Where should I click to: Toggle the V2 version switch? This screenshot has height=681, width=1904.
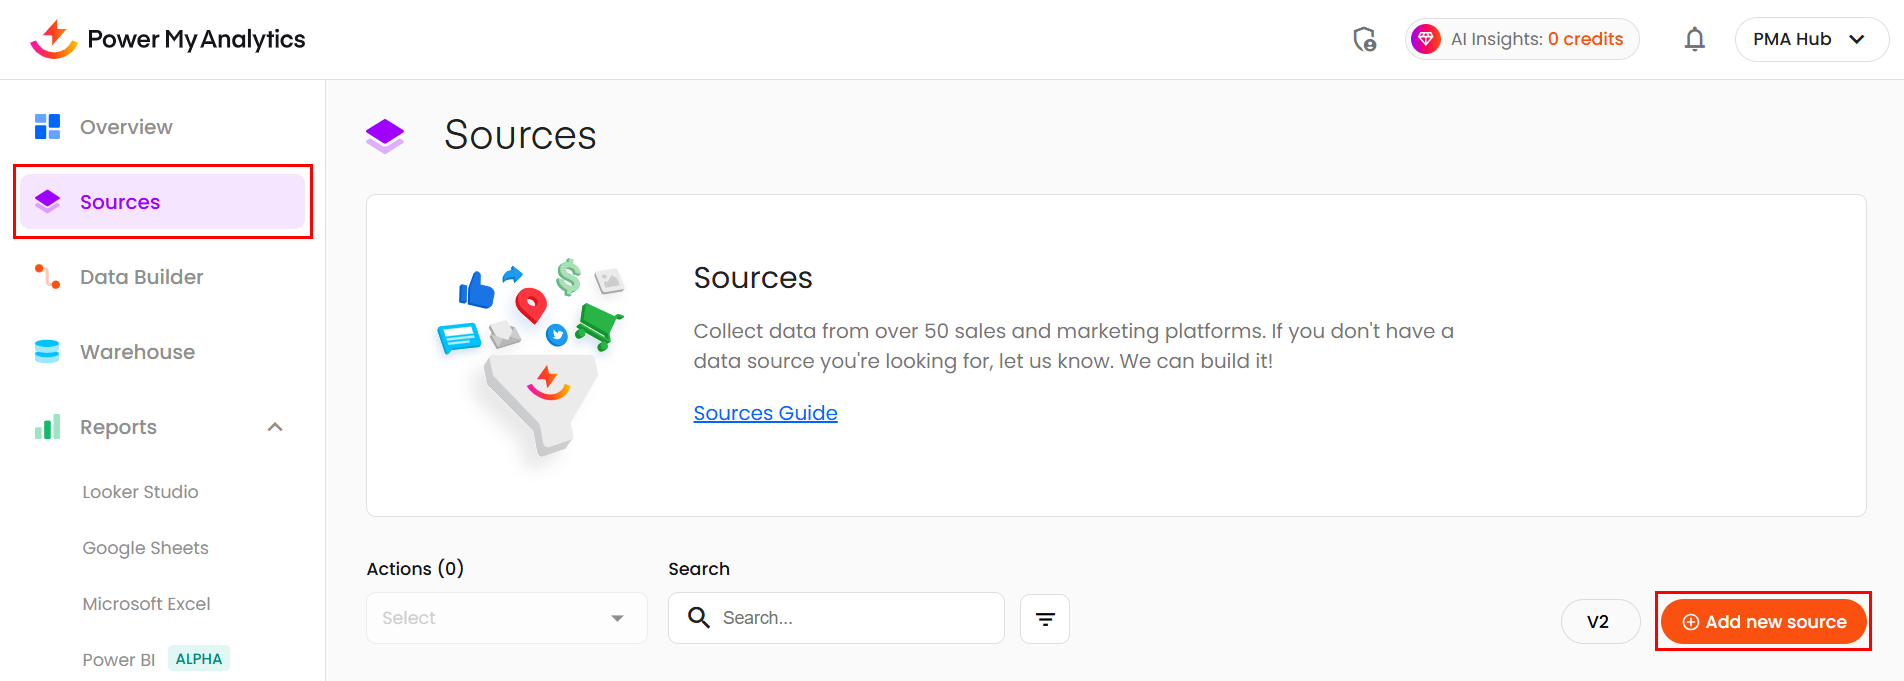coord(1599,622)
